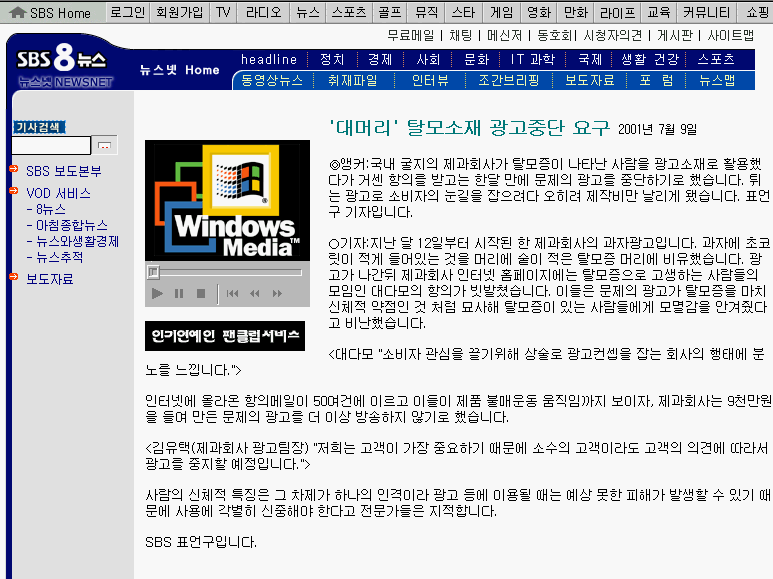Open the 게임 section
This screenshot has width=773, height=579.
502,12
